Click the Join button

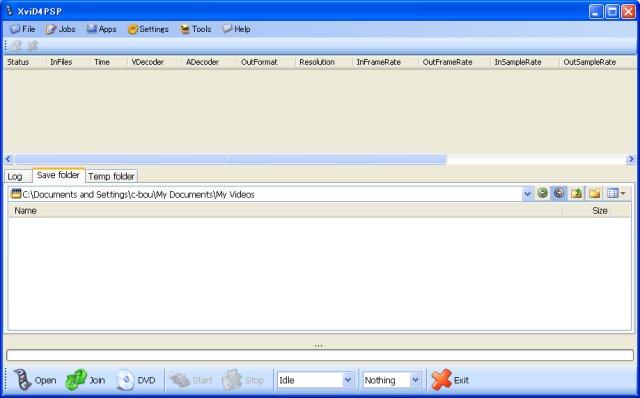click(x=85, y=380)
